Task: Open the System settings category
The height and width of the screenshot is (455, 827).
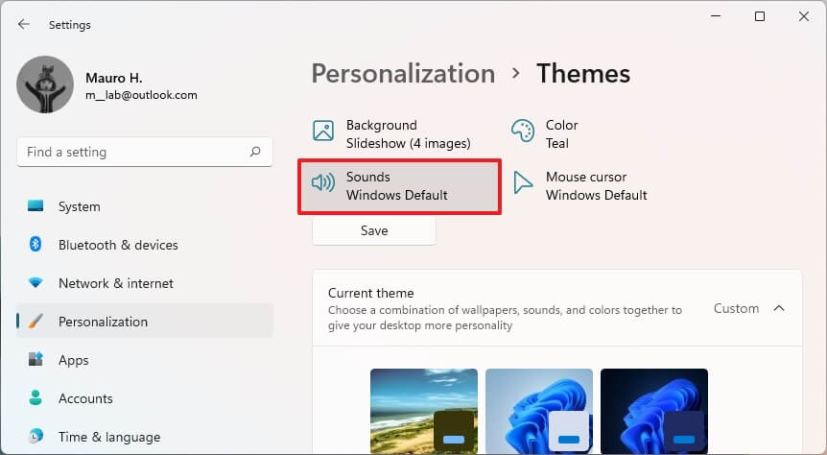Action: click(145, 206)
